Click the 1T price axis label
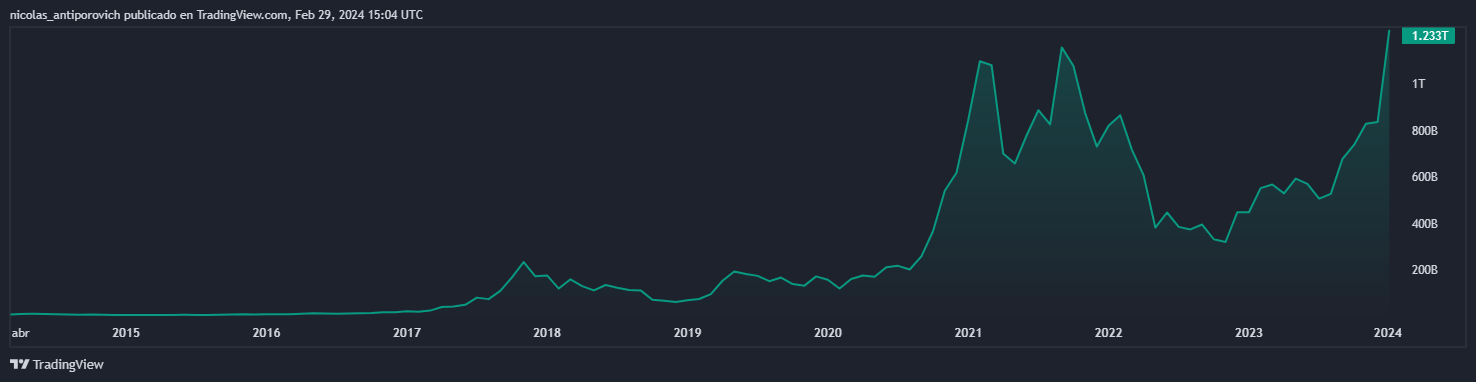 pyautogui.click(x=1418, y=84)
